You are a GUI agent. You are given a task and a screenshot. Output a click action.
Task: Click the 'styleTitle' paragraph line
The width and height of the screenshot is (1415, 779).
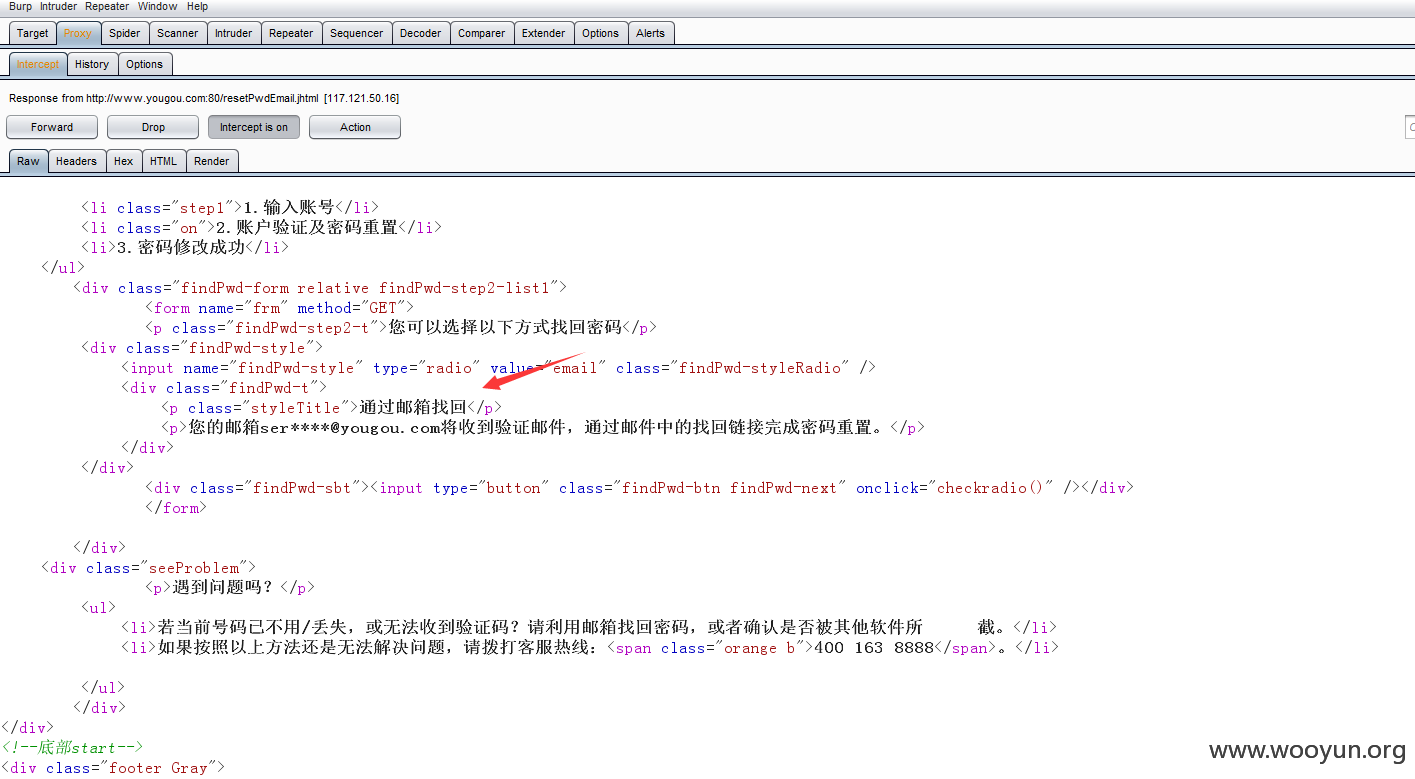tap(331, 408)
